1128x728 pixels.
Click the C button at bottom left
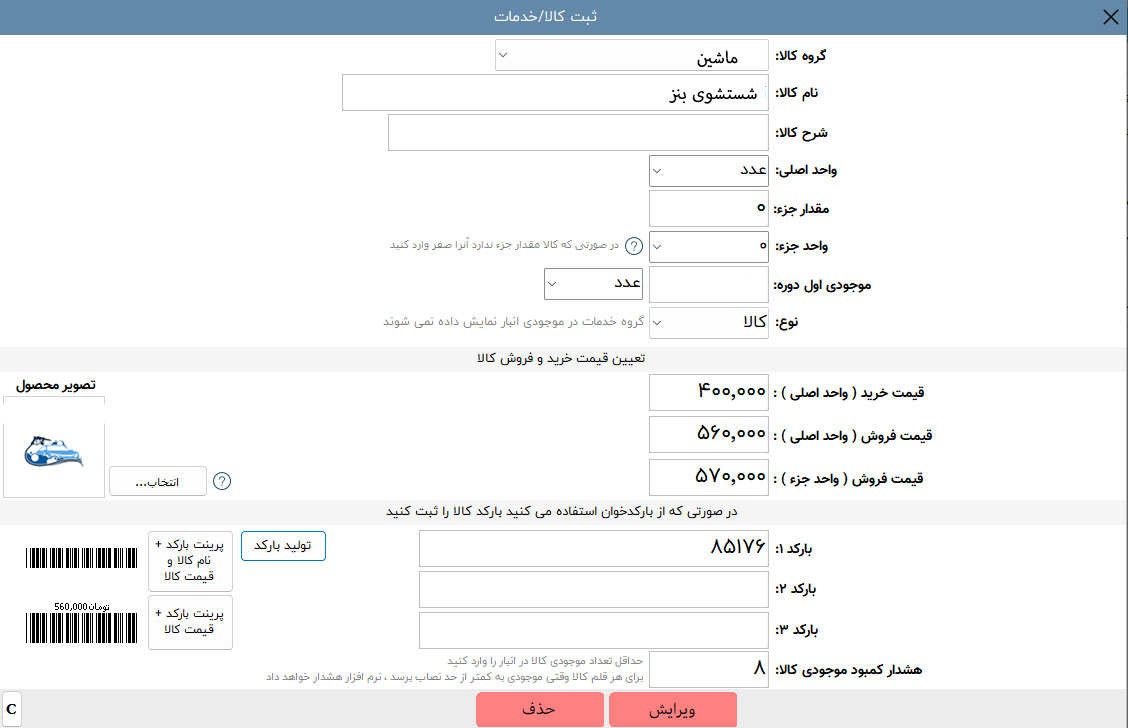(12, 709)
